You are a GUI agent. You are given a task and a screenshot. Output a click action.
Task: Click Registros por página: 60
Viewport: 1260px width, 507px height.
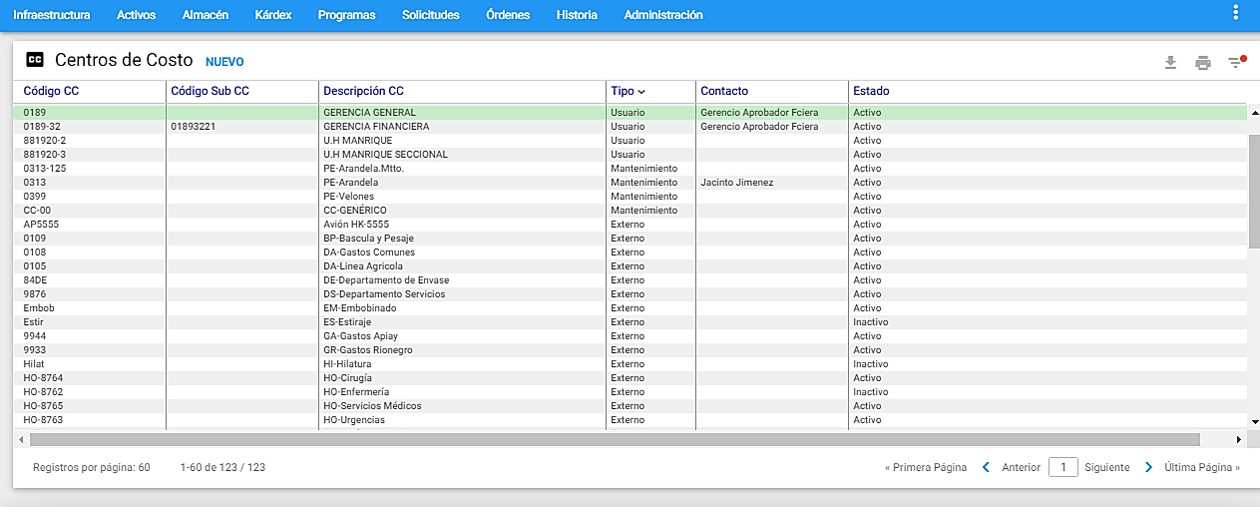click(x=92, y=467)
